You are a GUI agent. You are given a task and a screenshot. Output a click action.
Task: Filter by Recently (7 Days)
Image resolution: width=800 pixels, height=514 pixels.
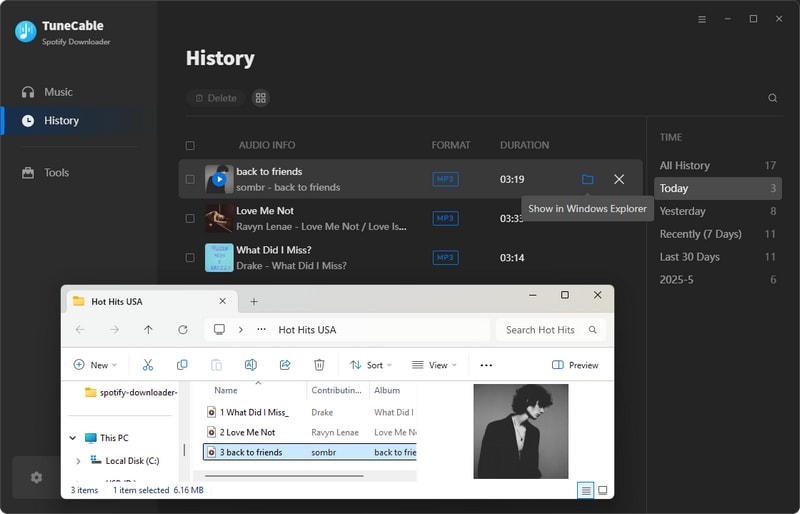click(x=717, y=234)
